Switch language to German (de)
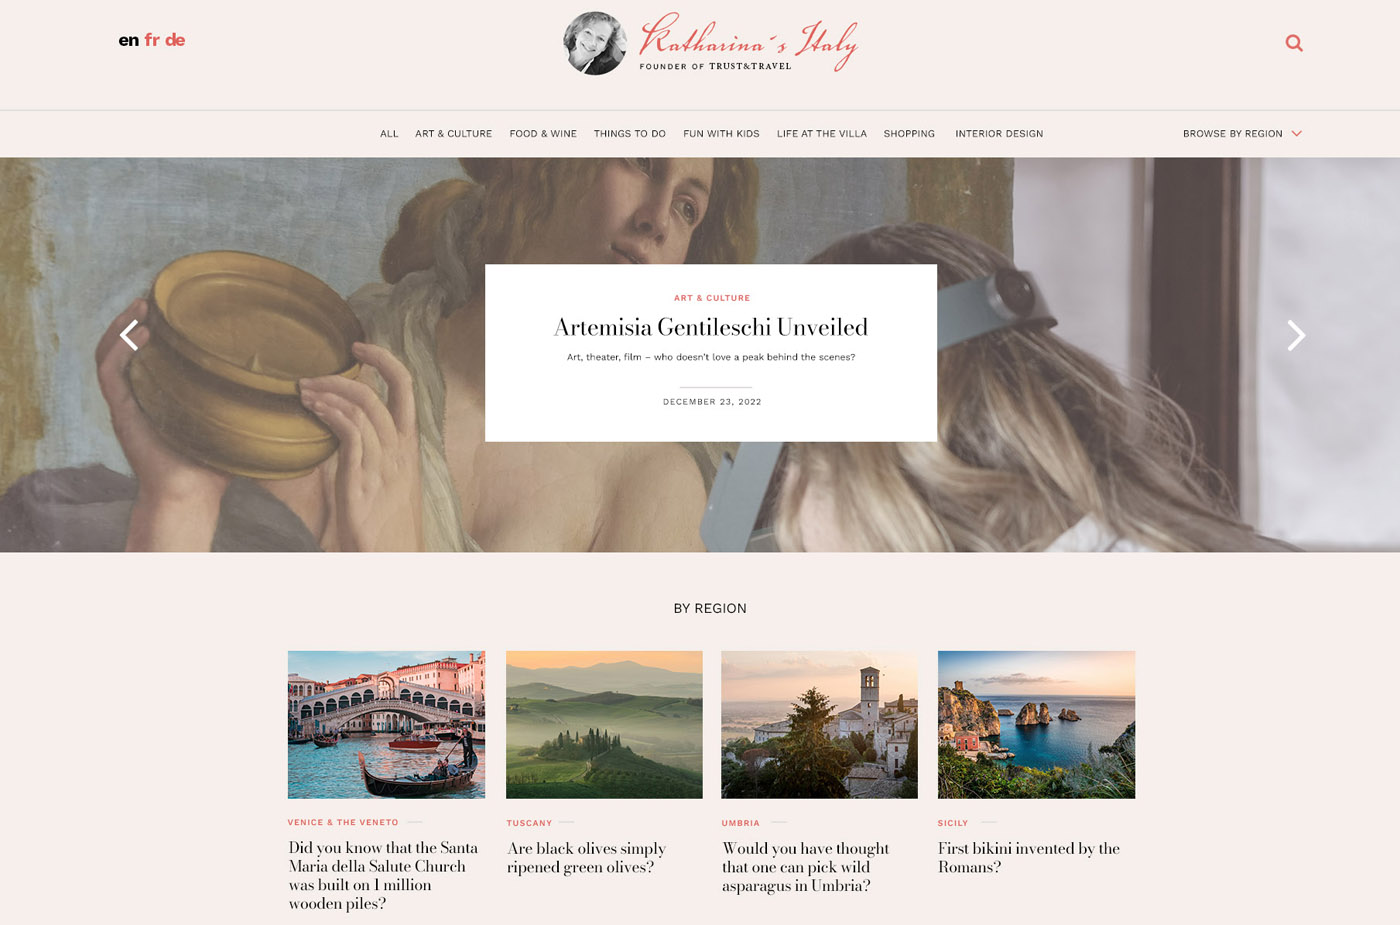Screen dimensions: 1400x925 click(x=175, y=40)
